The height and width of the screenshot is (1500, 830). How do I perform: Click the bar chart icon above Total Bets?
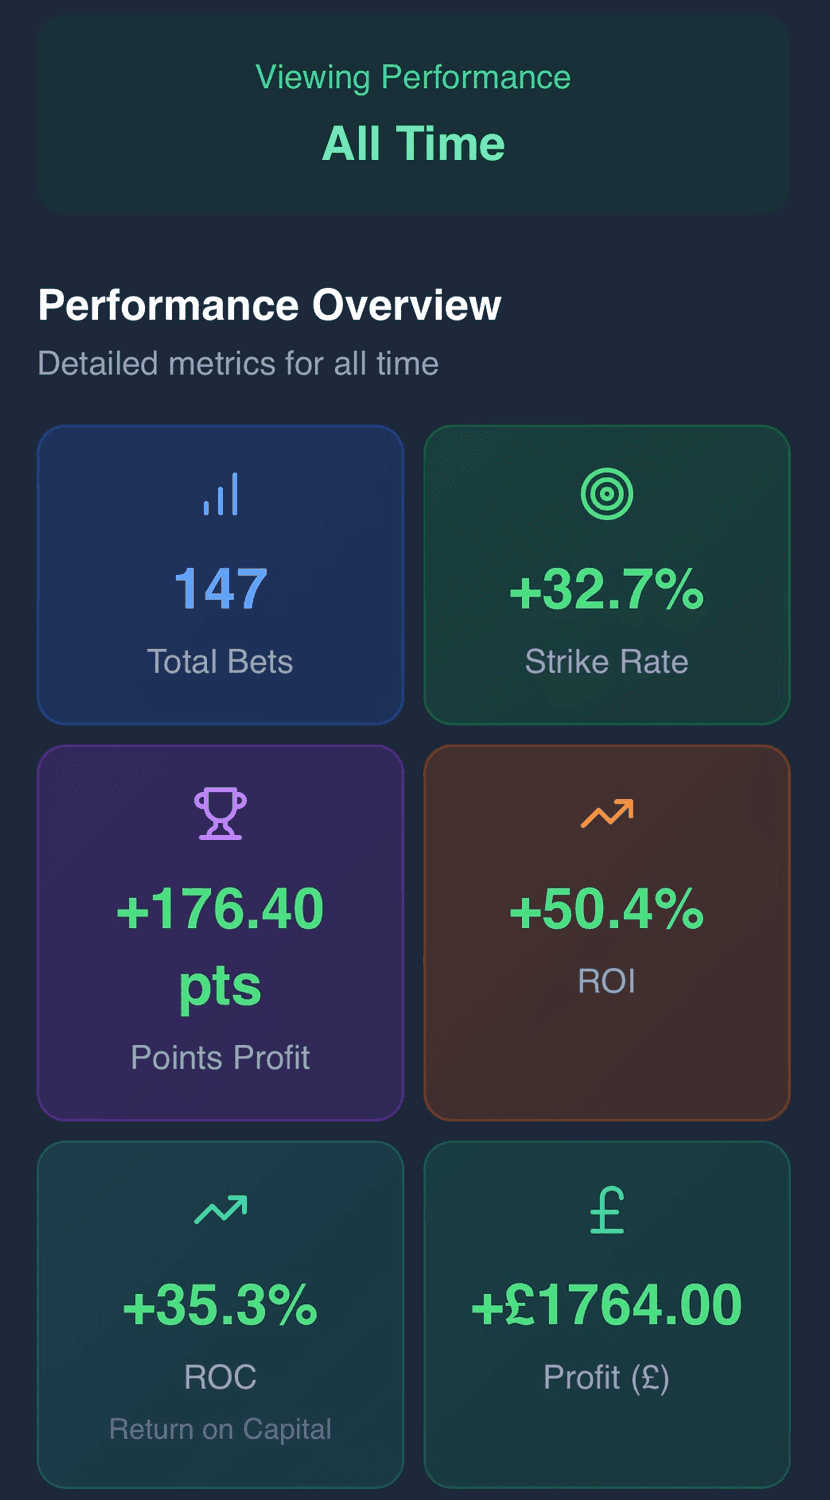(x=220, y=494)
